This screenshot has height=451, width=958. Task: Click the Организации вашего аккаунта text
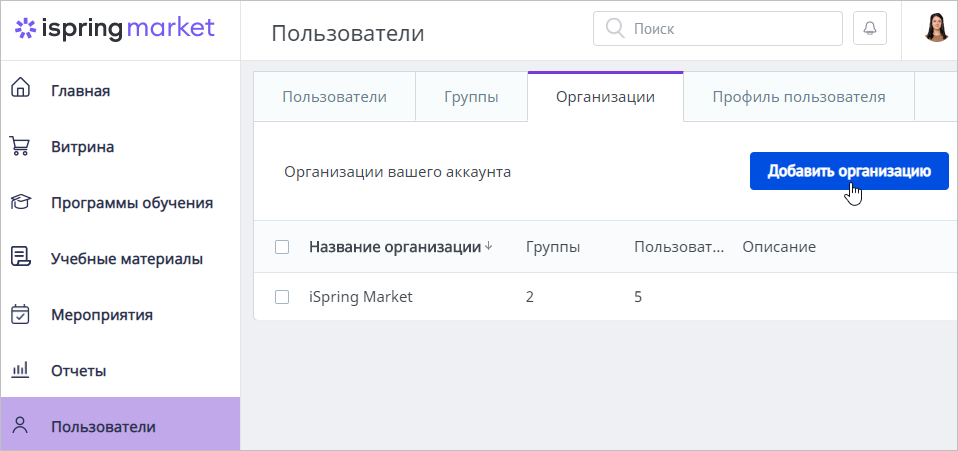[397, 172]
